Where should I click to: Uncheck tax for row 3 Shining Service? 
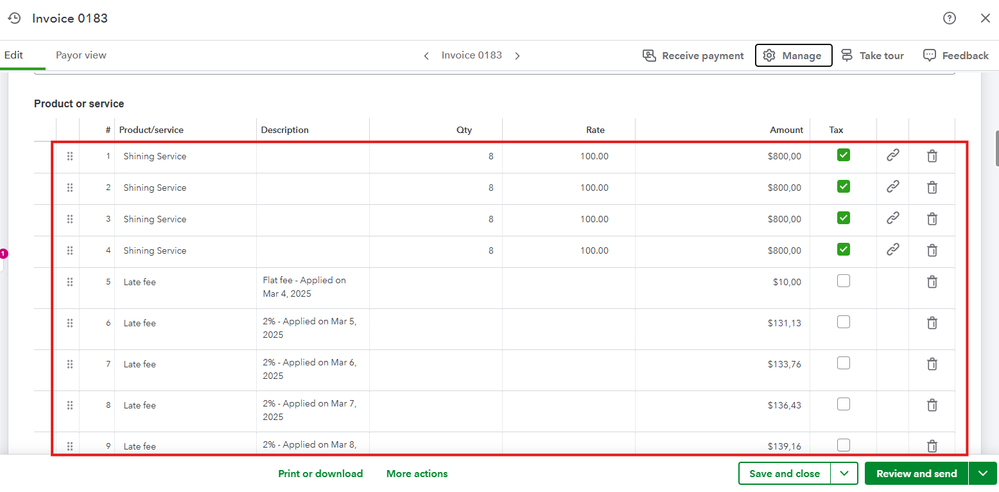pyautogui.click(x=844, y=218)
